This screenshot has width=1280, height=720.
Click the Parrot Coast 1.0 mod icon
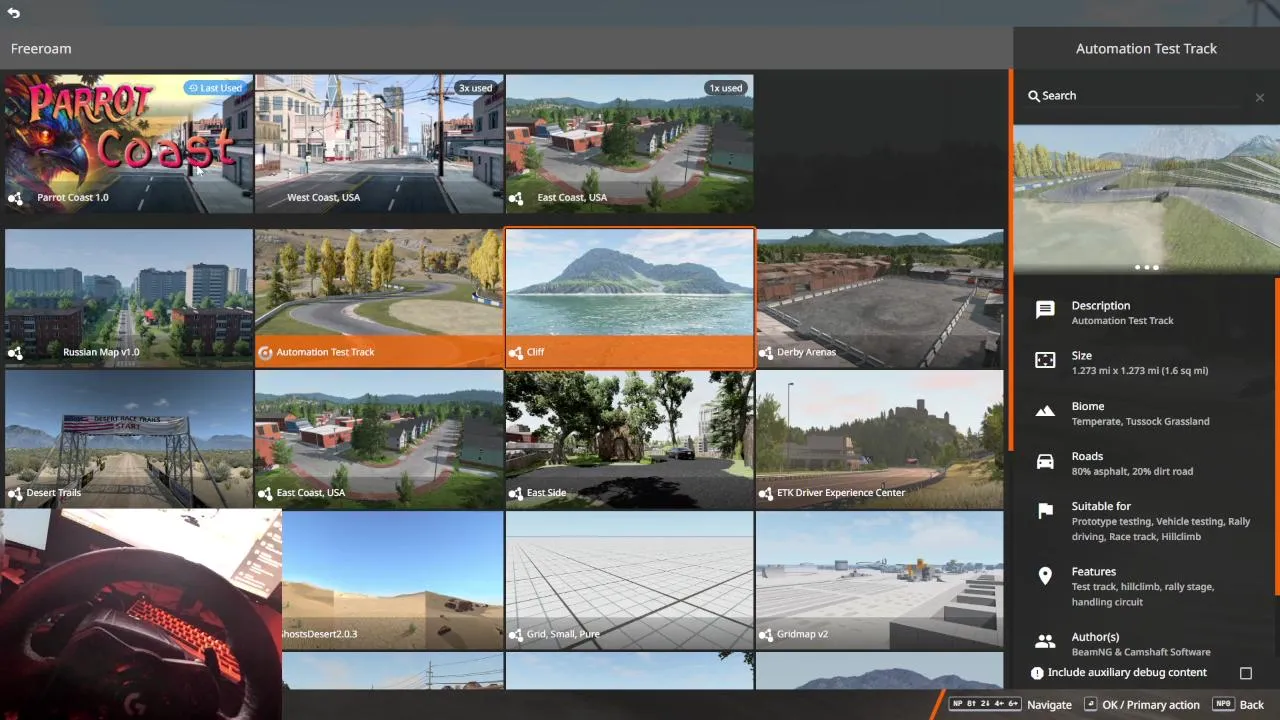point(15,198)
